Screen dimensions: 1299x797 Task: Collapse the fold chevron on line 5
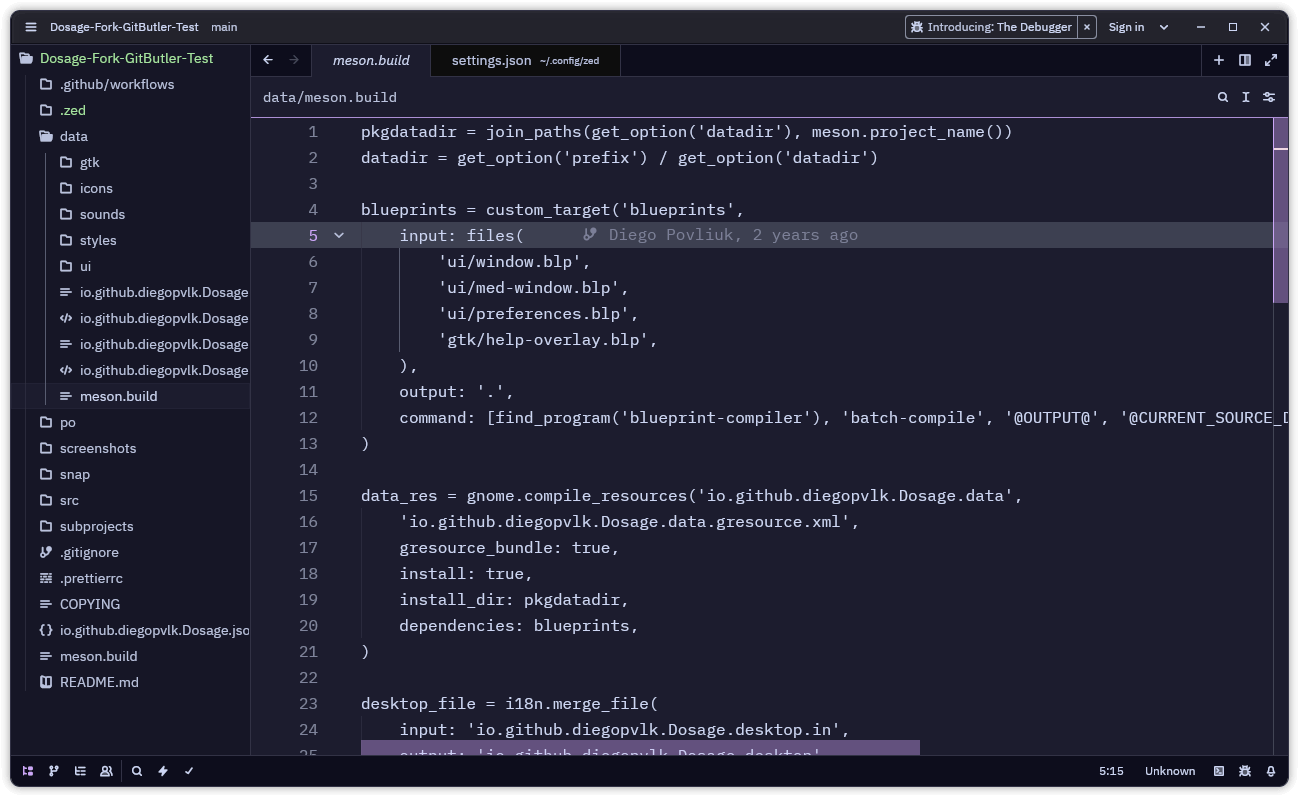point(339,235)
